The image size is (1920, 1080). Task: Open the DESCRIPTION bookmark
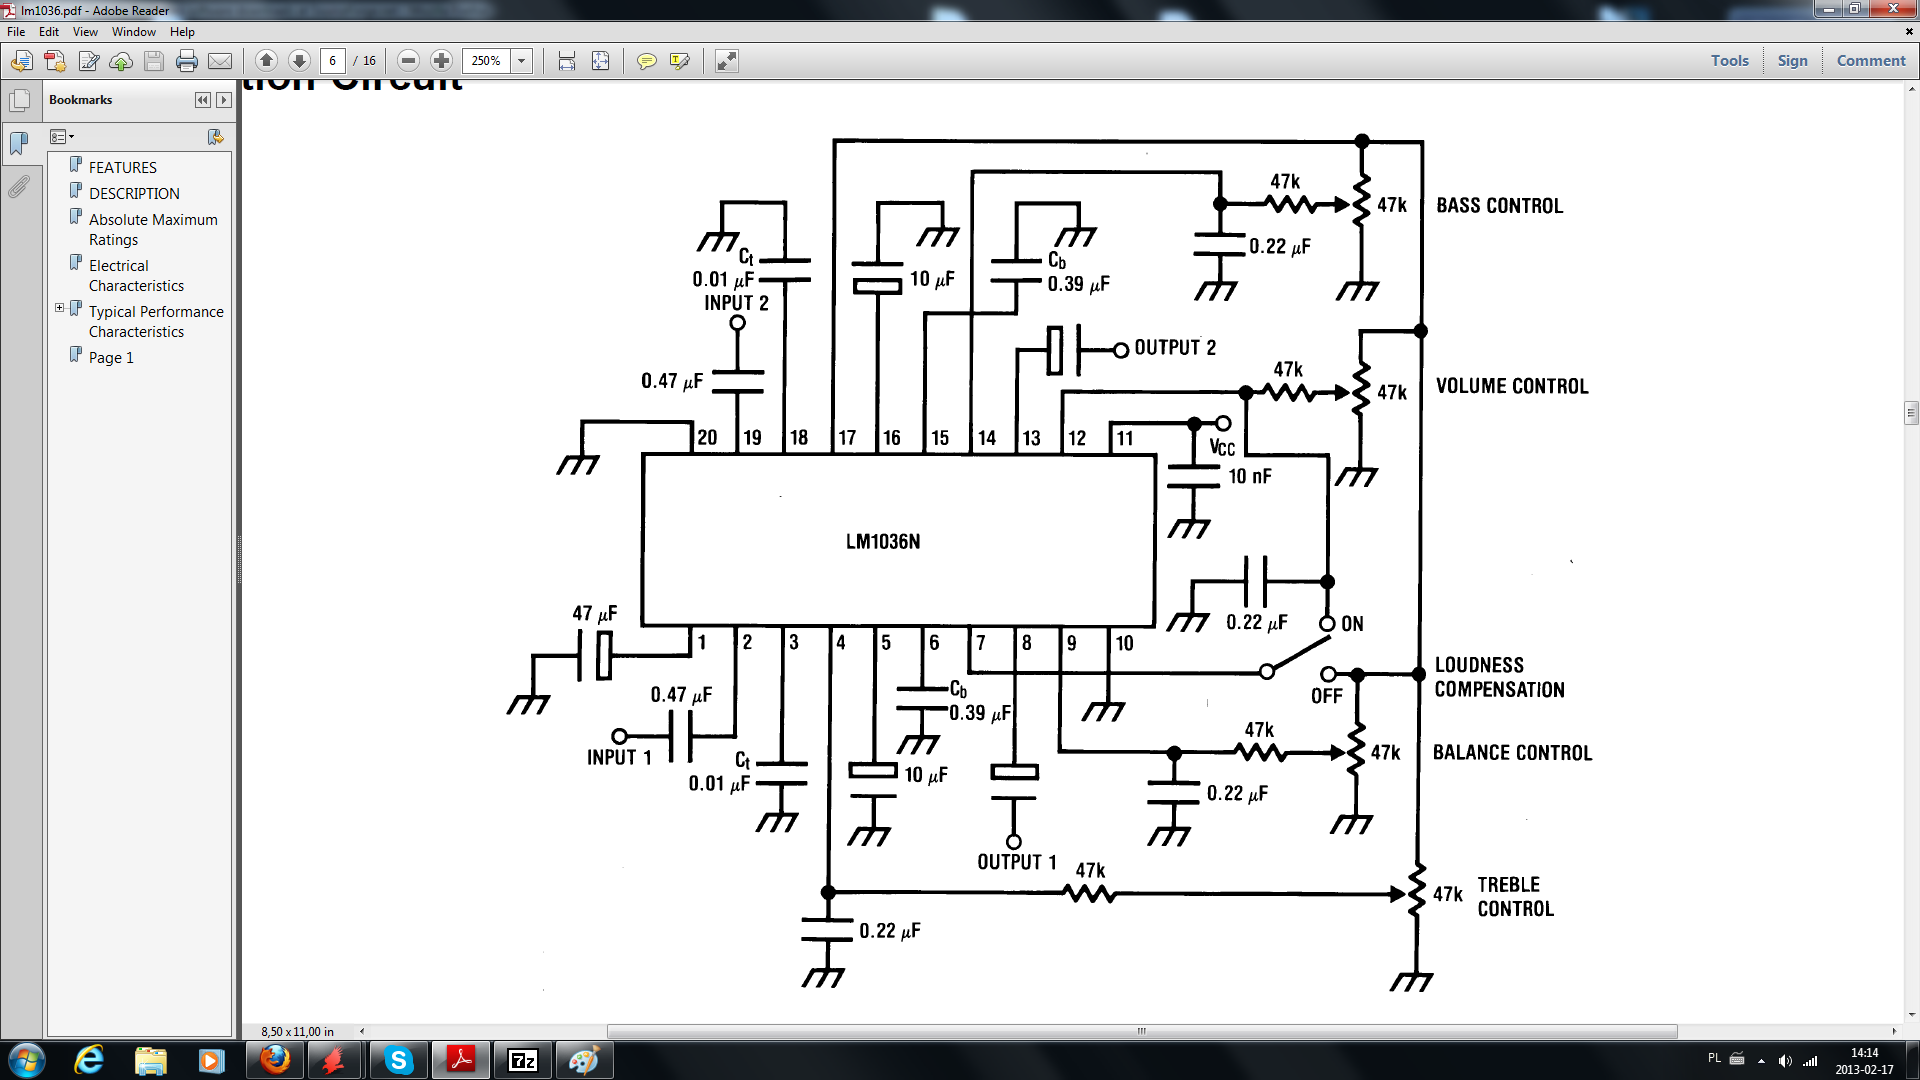(134, 193)
